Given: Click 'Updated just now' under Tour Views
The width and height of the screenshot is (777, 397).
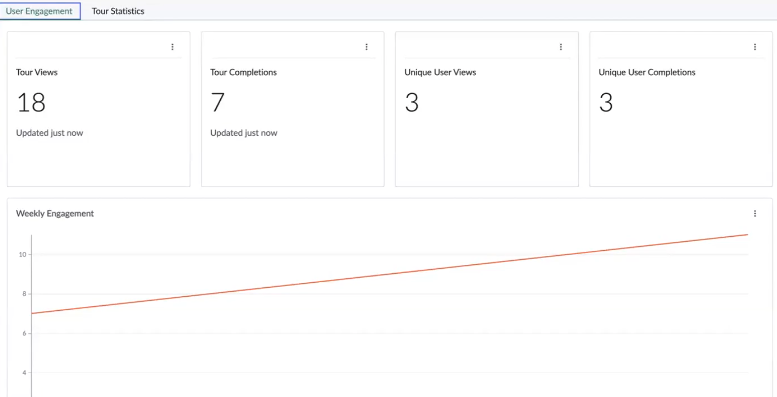Looking at the screenshot, I should tap(50, 133).
